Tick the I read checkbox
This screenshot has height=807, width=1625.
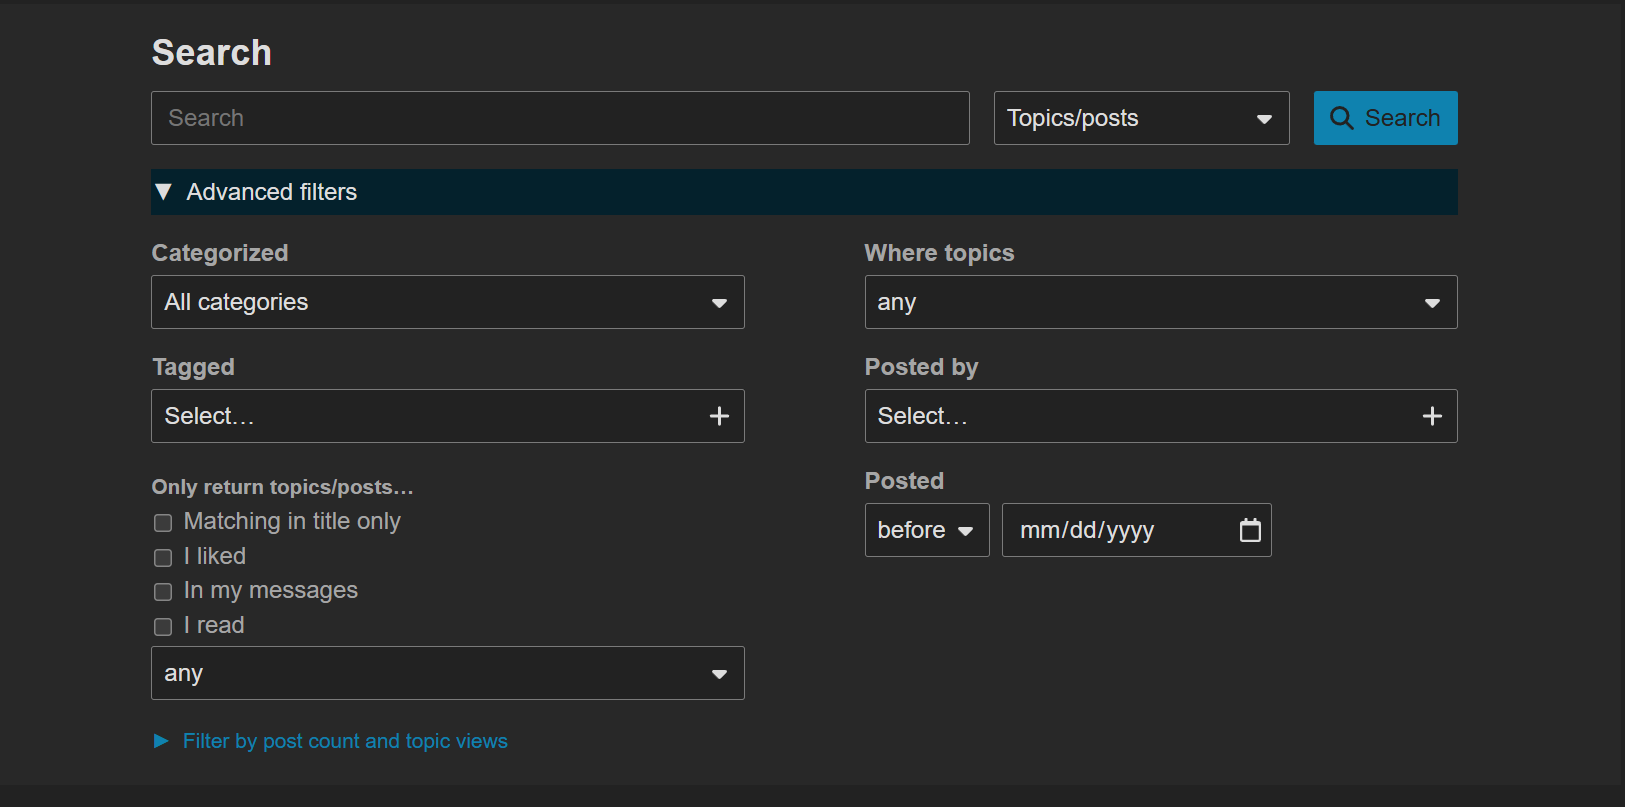pos(163,627)
